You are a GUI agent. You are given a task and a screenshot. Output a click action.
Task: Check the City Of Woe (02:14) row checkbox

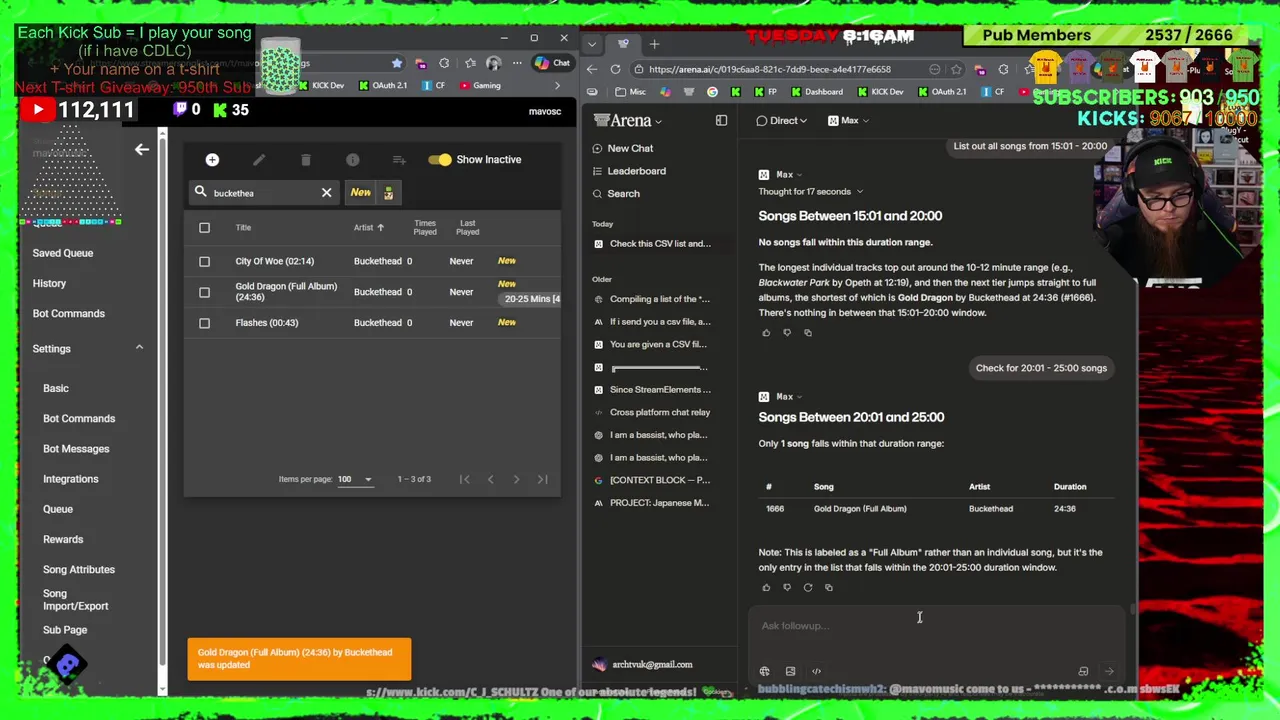[204, 262]
